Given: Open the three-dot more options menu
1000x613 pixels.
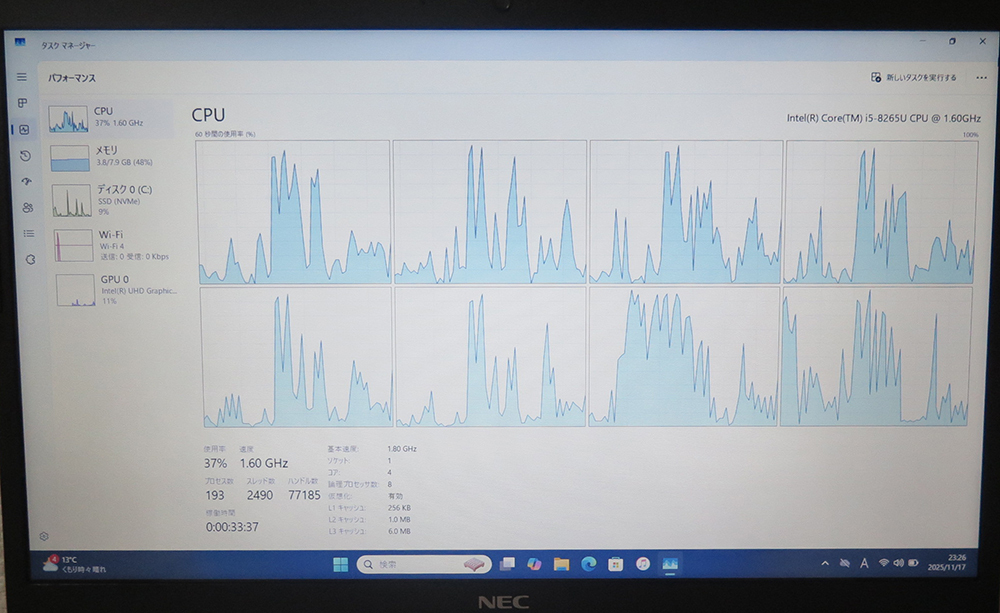Looking at the screenshot, I should point(981,78).
